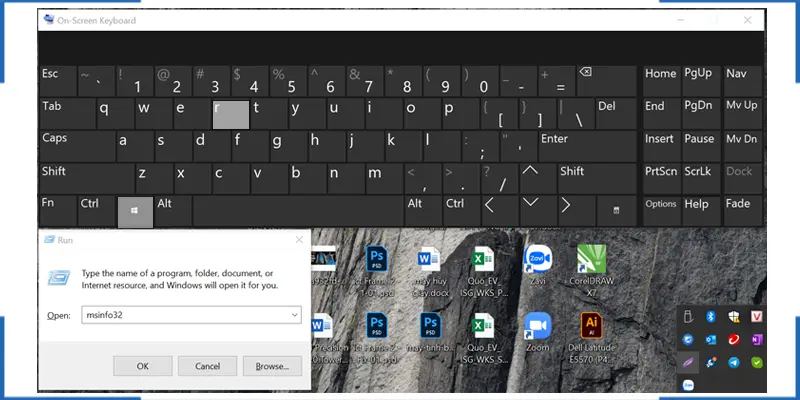Click the Telegram tray icon
Image resolution: width=800 pixels, height=400 pixels.
click(732, 362)
